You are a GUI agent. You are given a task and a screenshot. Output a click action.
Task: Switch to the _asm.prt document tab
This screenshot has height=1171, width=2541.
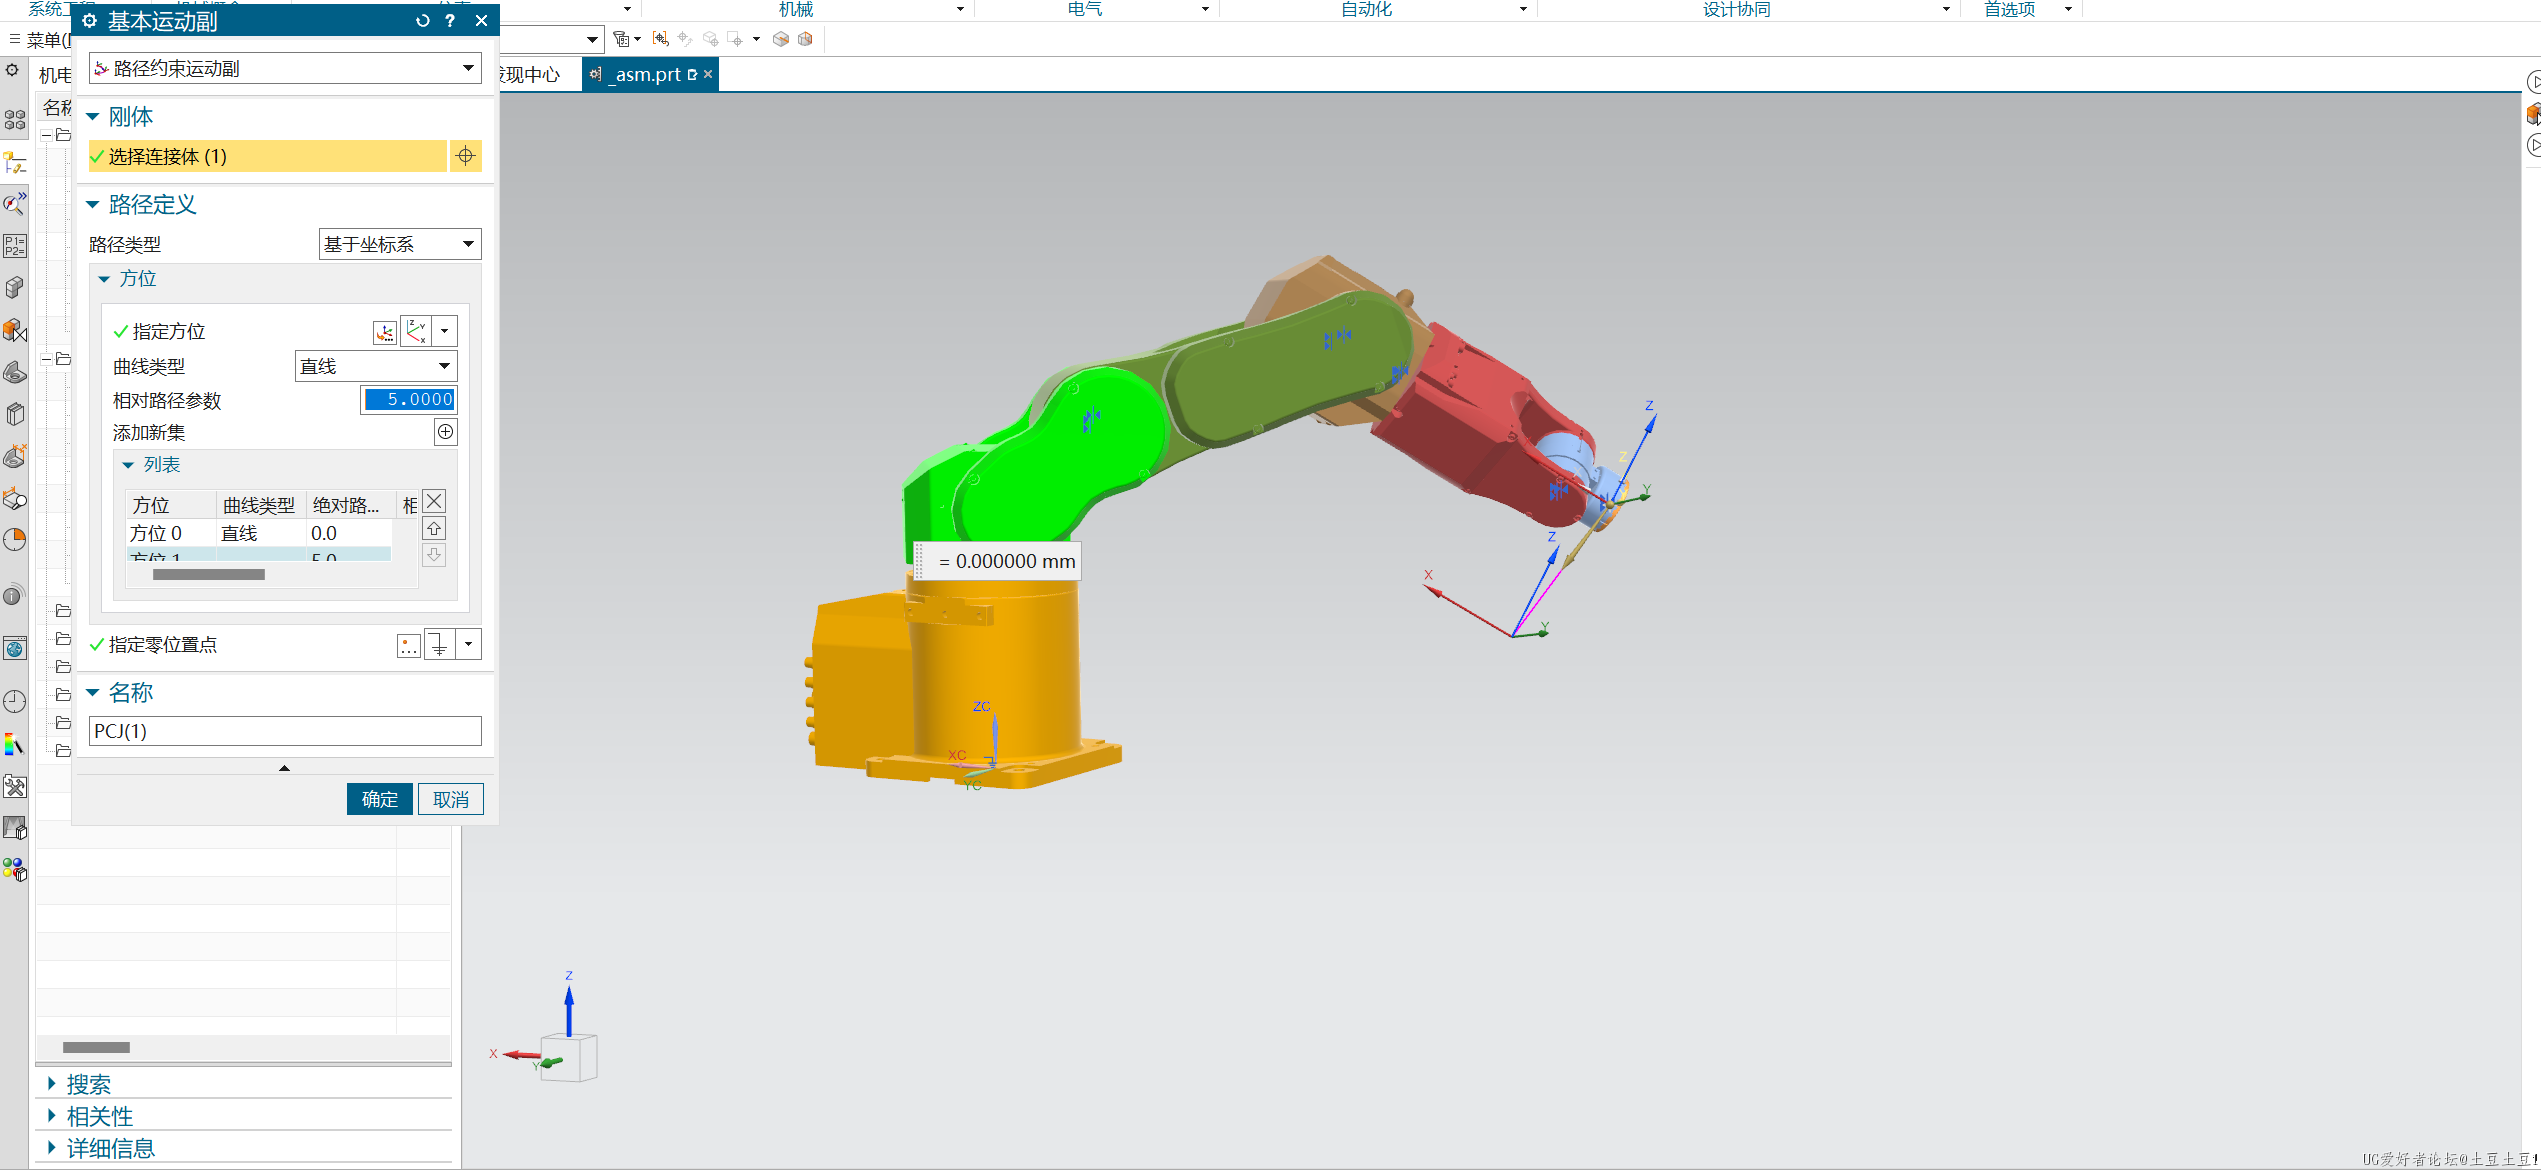(648, 74)
